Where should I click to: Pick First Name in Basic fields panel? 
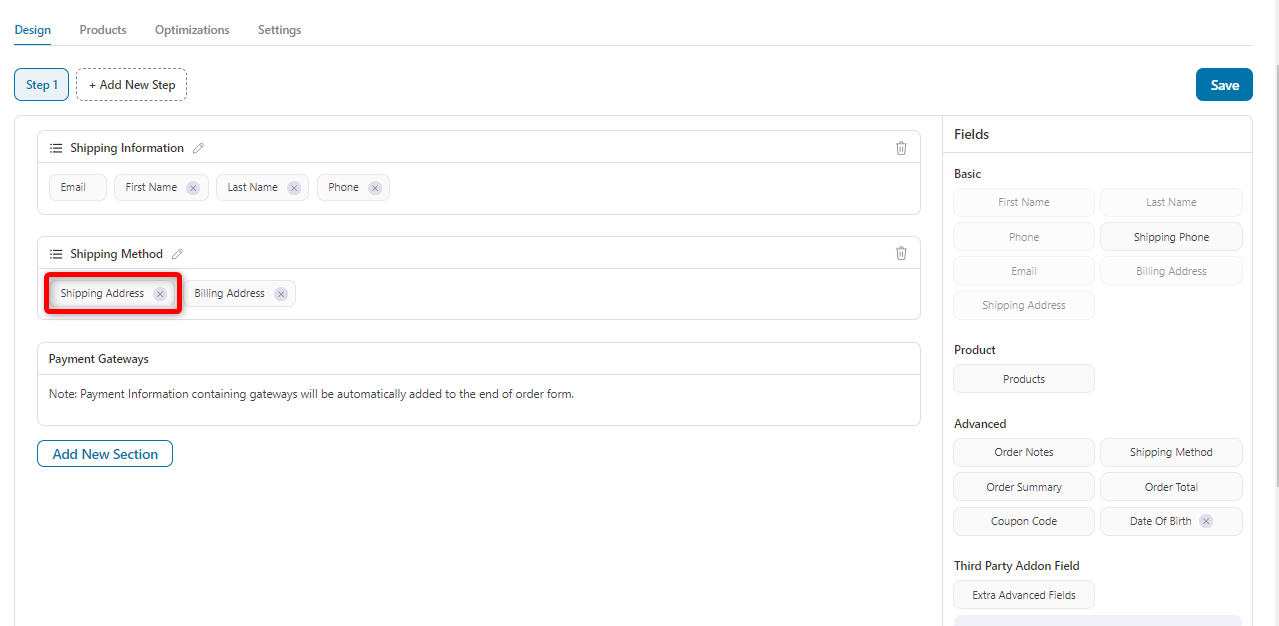coord(1024,202)
